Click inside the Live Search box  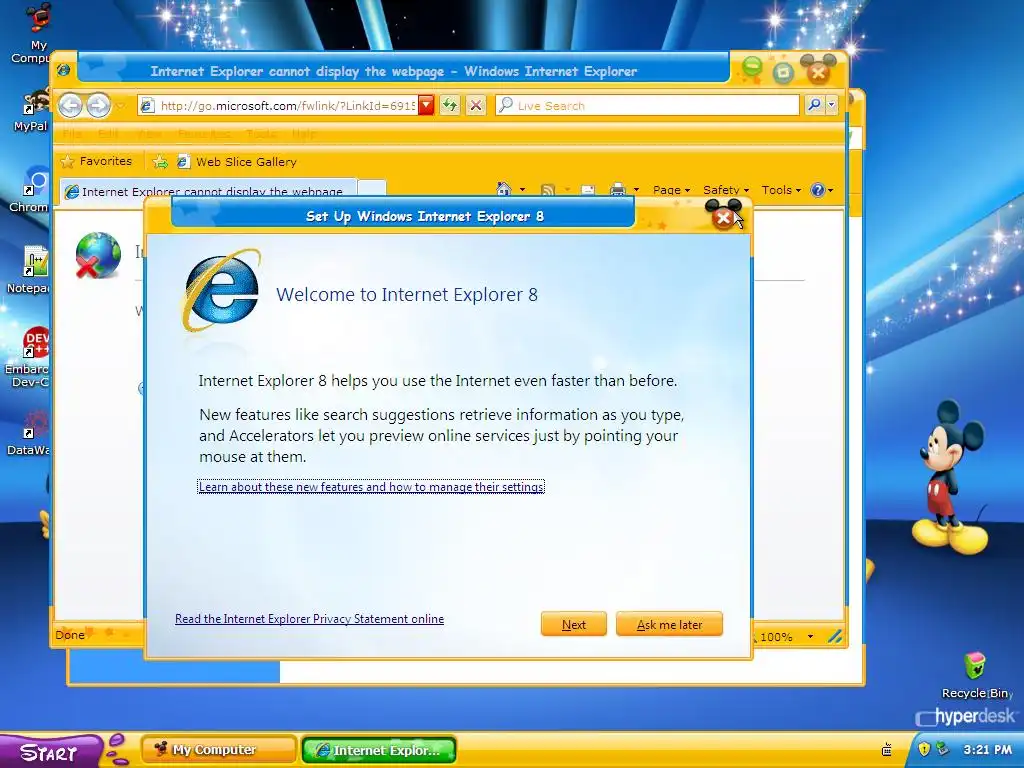coord(647,105)
